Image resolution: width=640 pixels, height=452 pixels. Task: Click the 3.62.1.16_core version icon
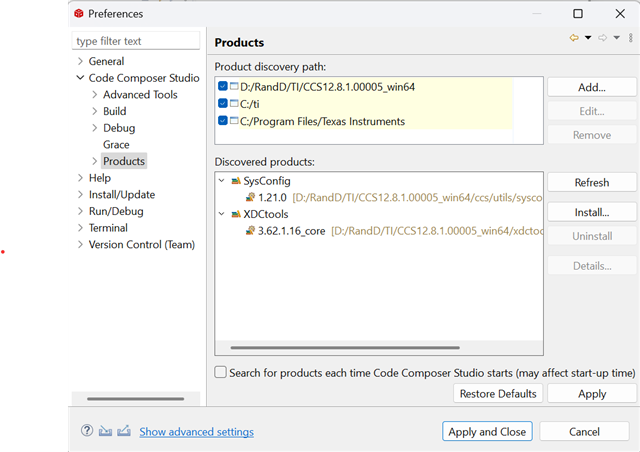point(250,231)
